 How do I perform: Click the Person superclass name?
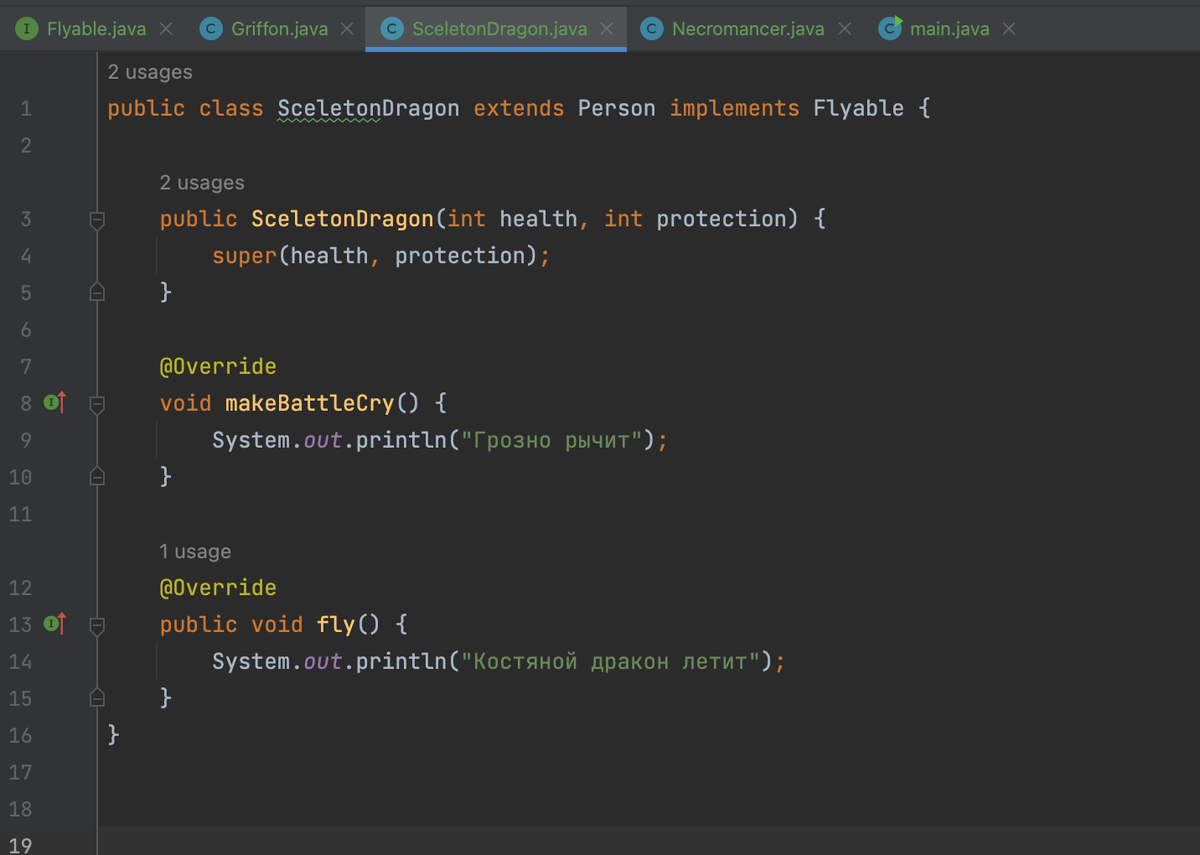[x=617, y=108]
